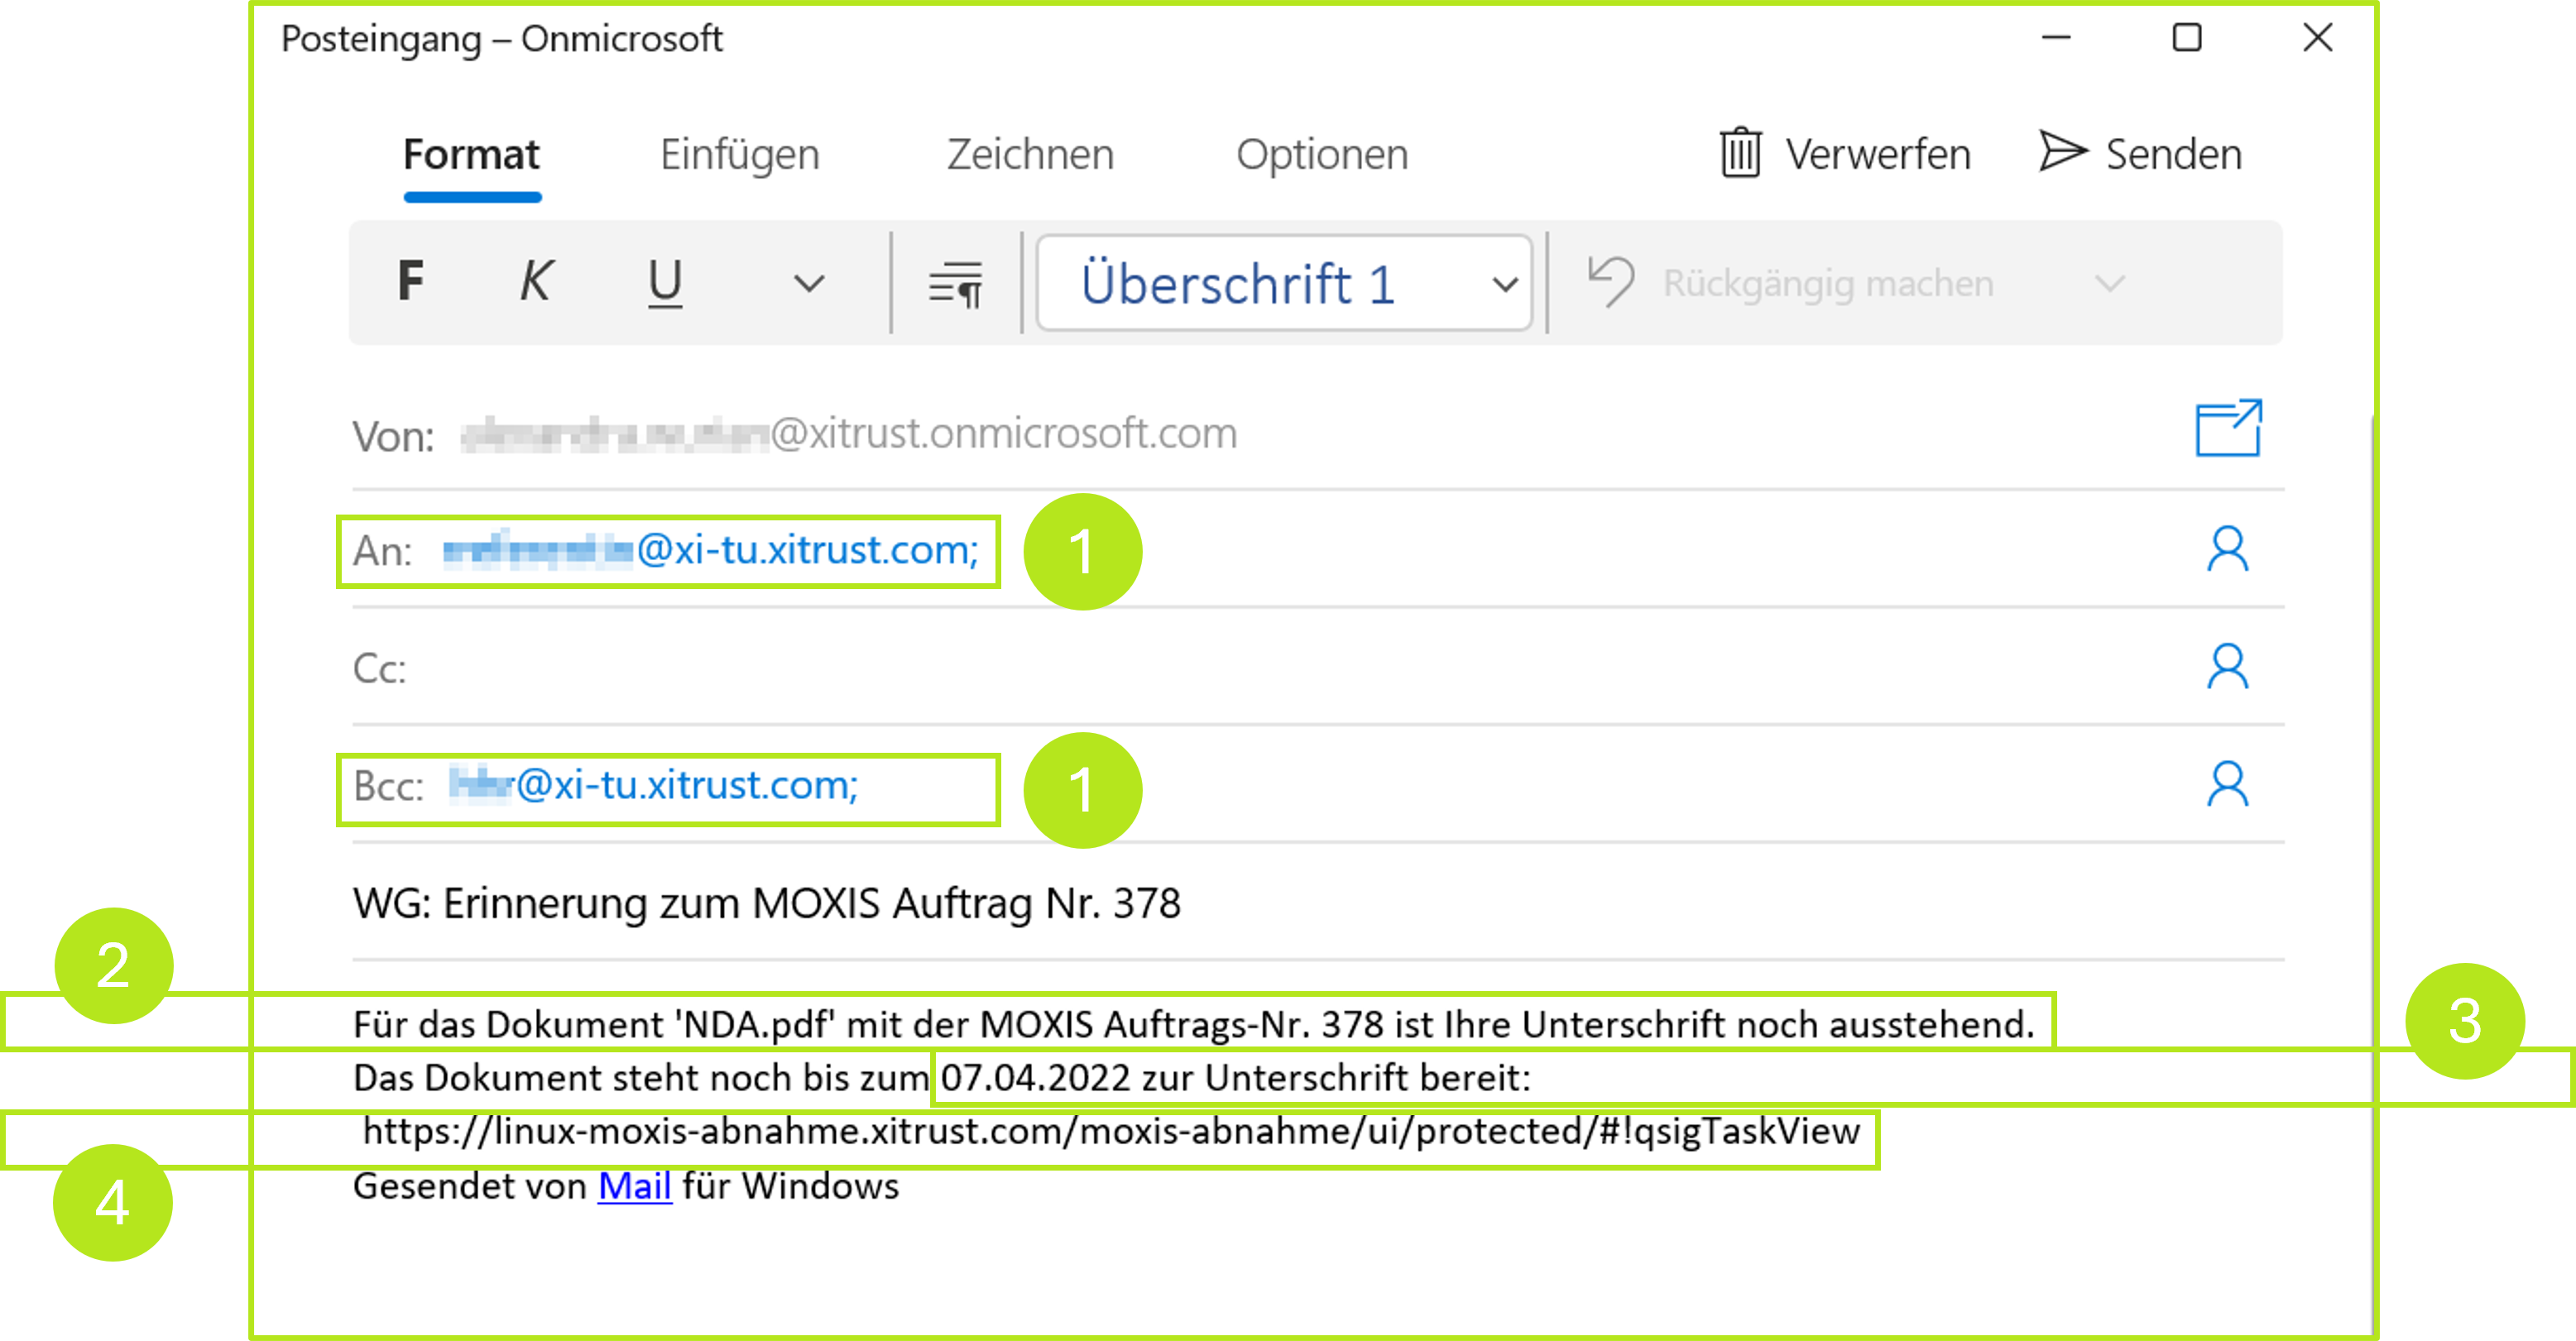The height and width of the screenshot is (1341, 2576).
Task: Expand the extra formatting options chevron
Action: click(x=808, y=283)
